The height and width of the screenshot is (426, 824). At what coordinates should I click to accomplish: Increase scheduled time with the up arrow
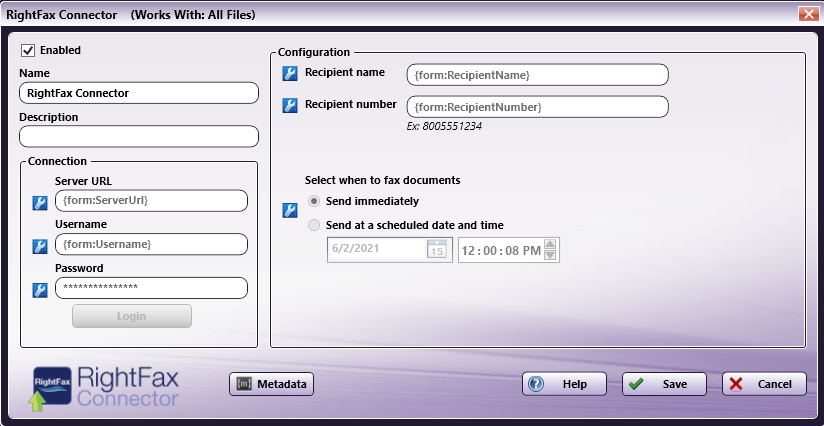[550, 244]
